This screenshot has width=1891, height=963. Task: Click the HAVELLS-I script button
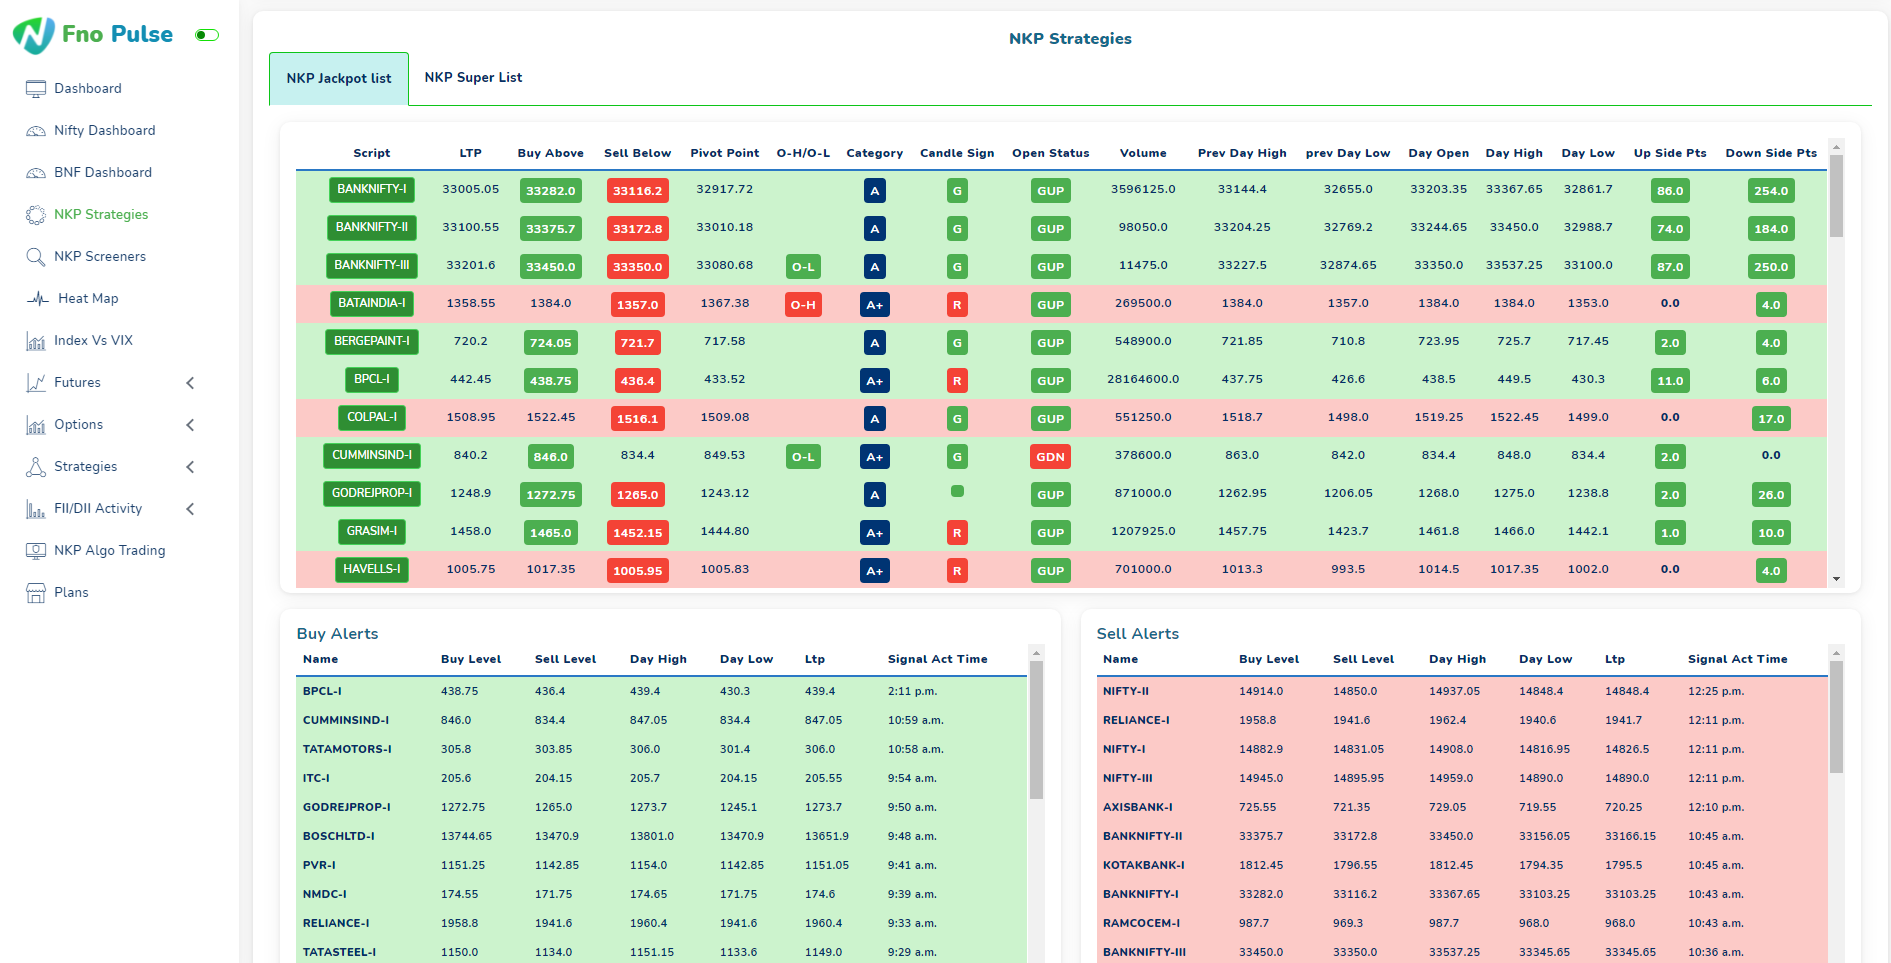coord(372,570)
